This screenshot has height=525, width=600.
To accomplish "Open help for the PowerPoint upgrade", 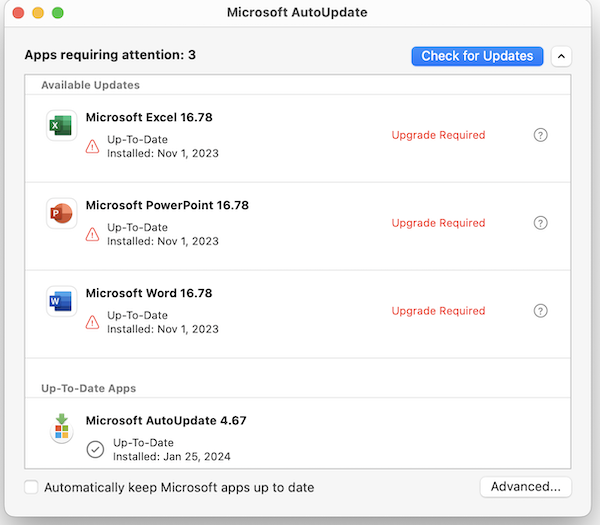I will [541, 223].
